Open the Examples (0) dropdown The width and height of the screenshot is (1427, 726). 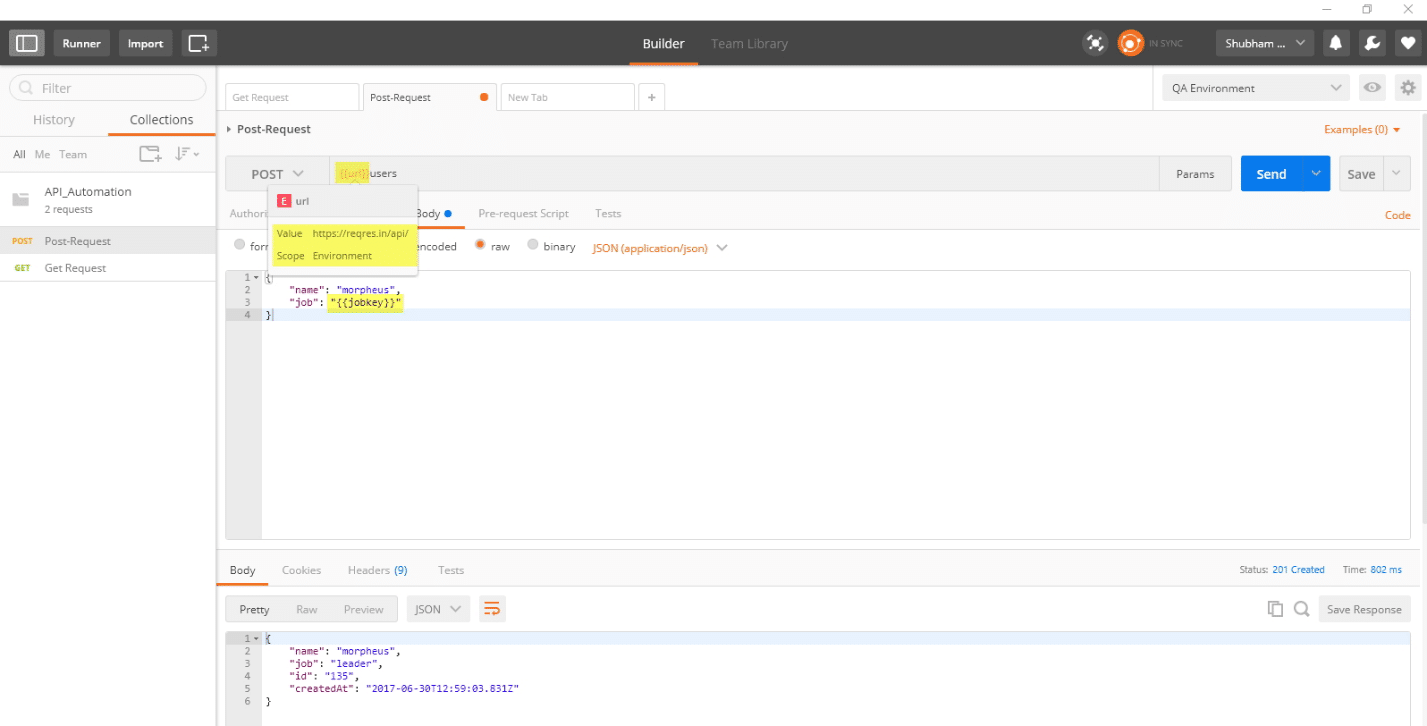pyautogui.click(x=1362, y=129)
